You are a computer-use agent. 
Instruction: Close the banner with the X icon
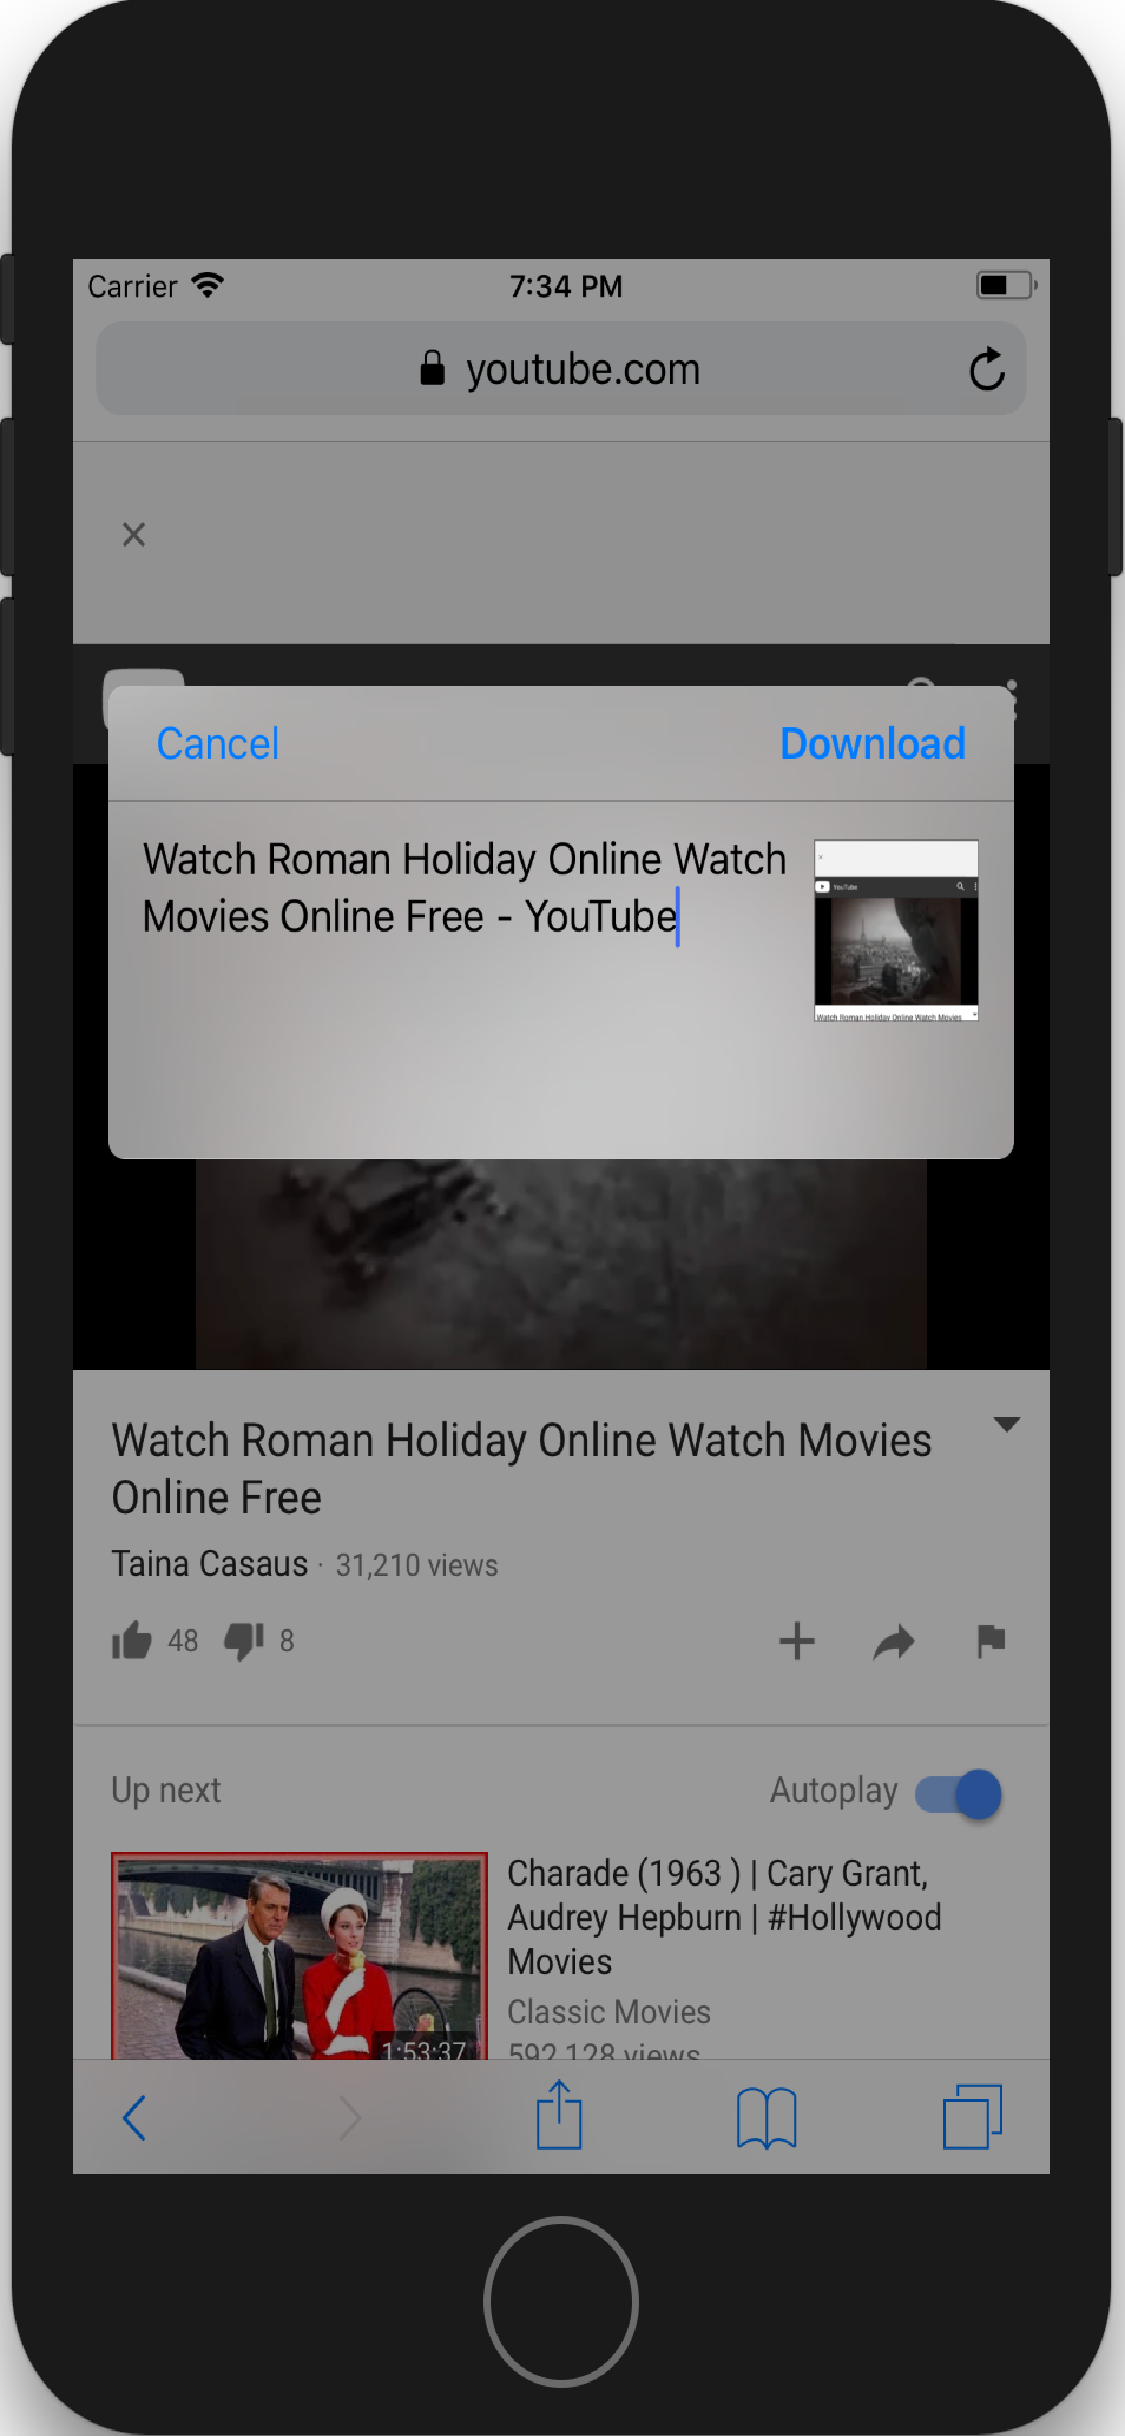coord(134,534)
